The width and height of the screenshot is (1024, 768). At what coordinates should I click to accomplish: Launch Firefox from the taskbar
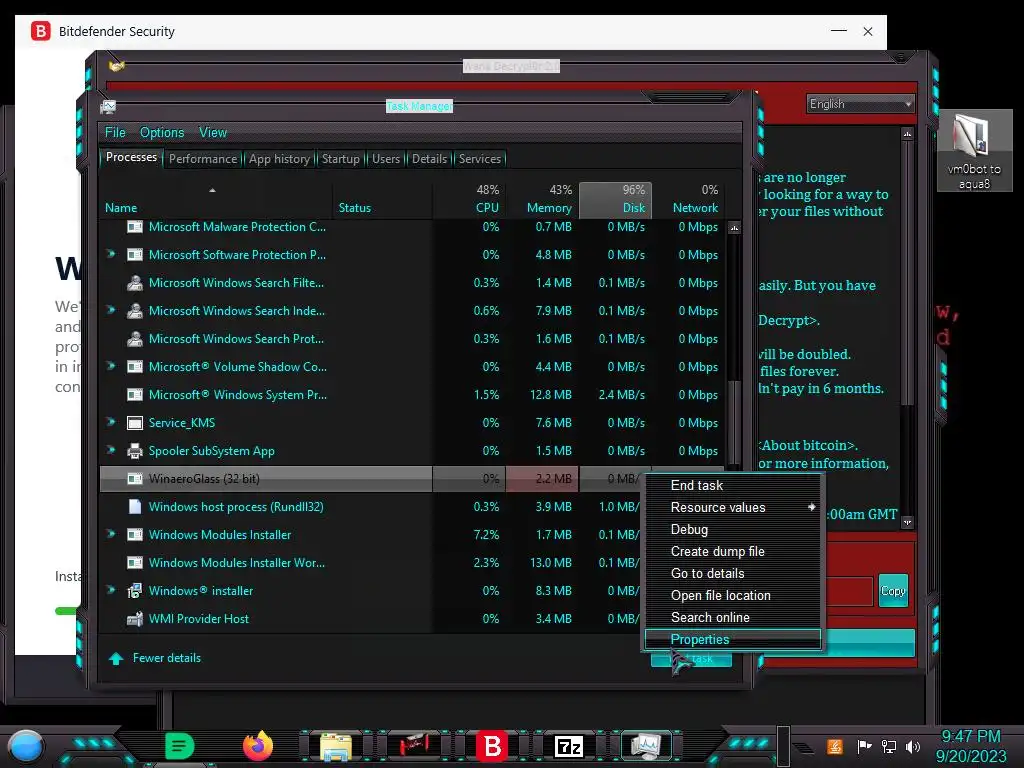[257, 746]
